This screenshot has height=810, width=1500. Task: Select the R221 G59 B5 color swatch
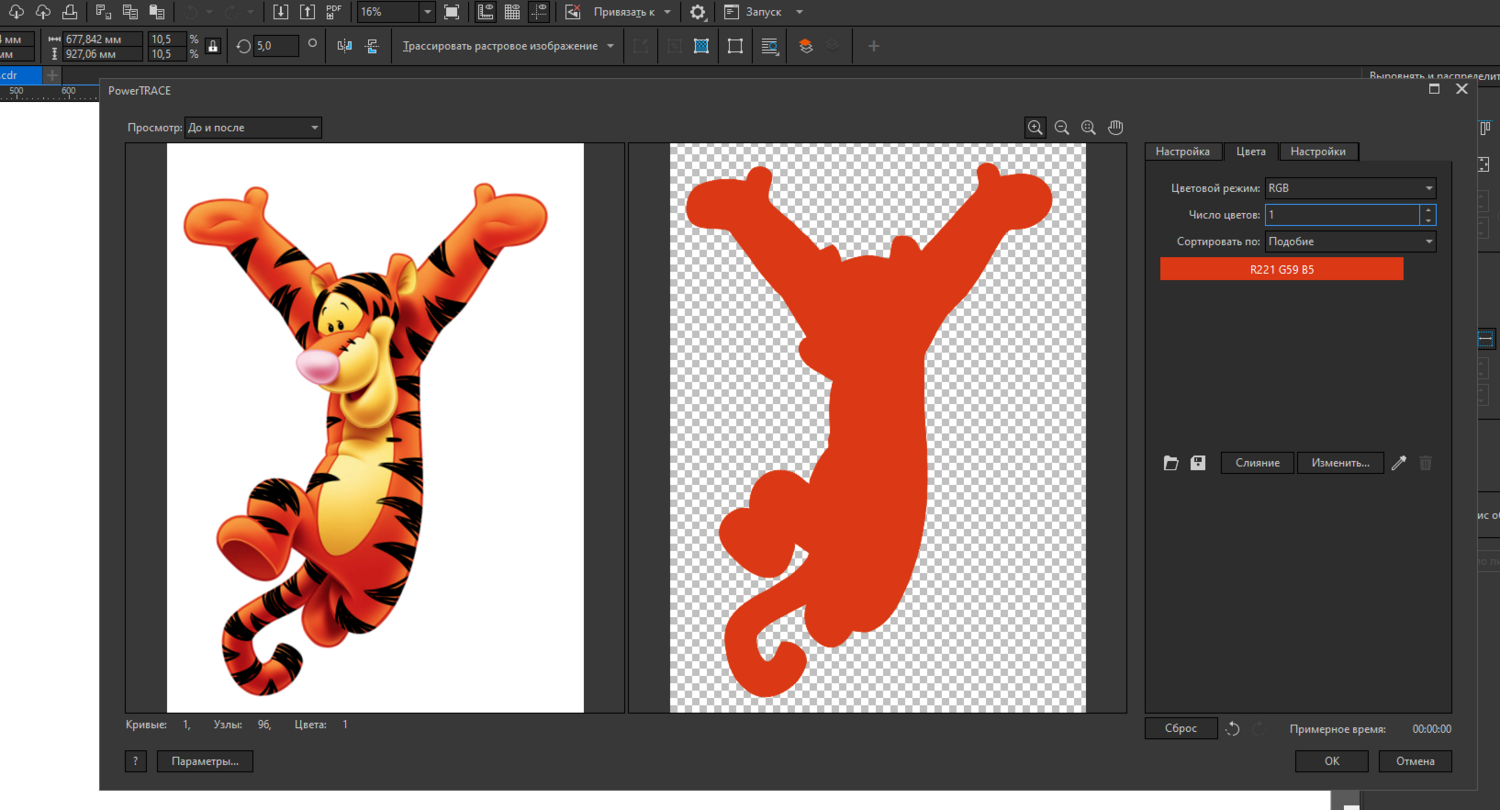(x=1281, y=269)
